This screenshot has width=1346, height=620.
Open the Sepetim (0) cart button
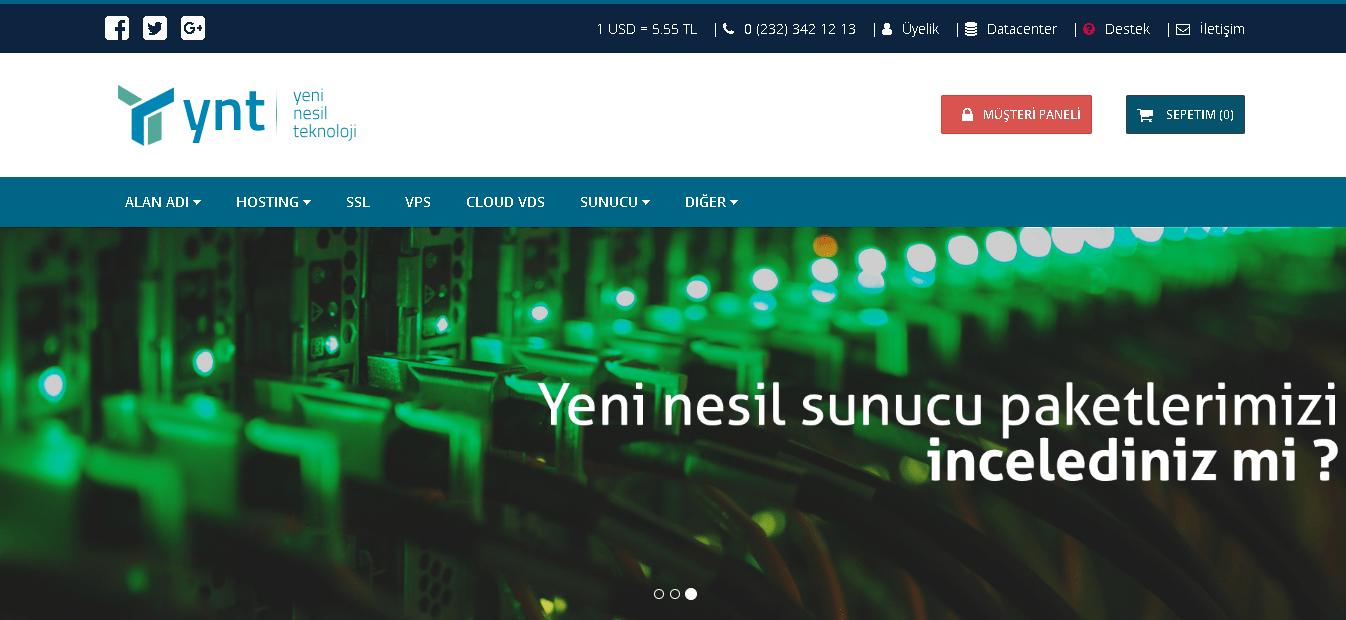[x=1185, y=114]
